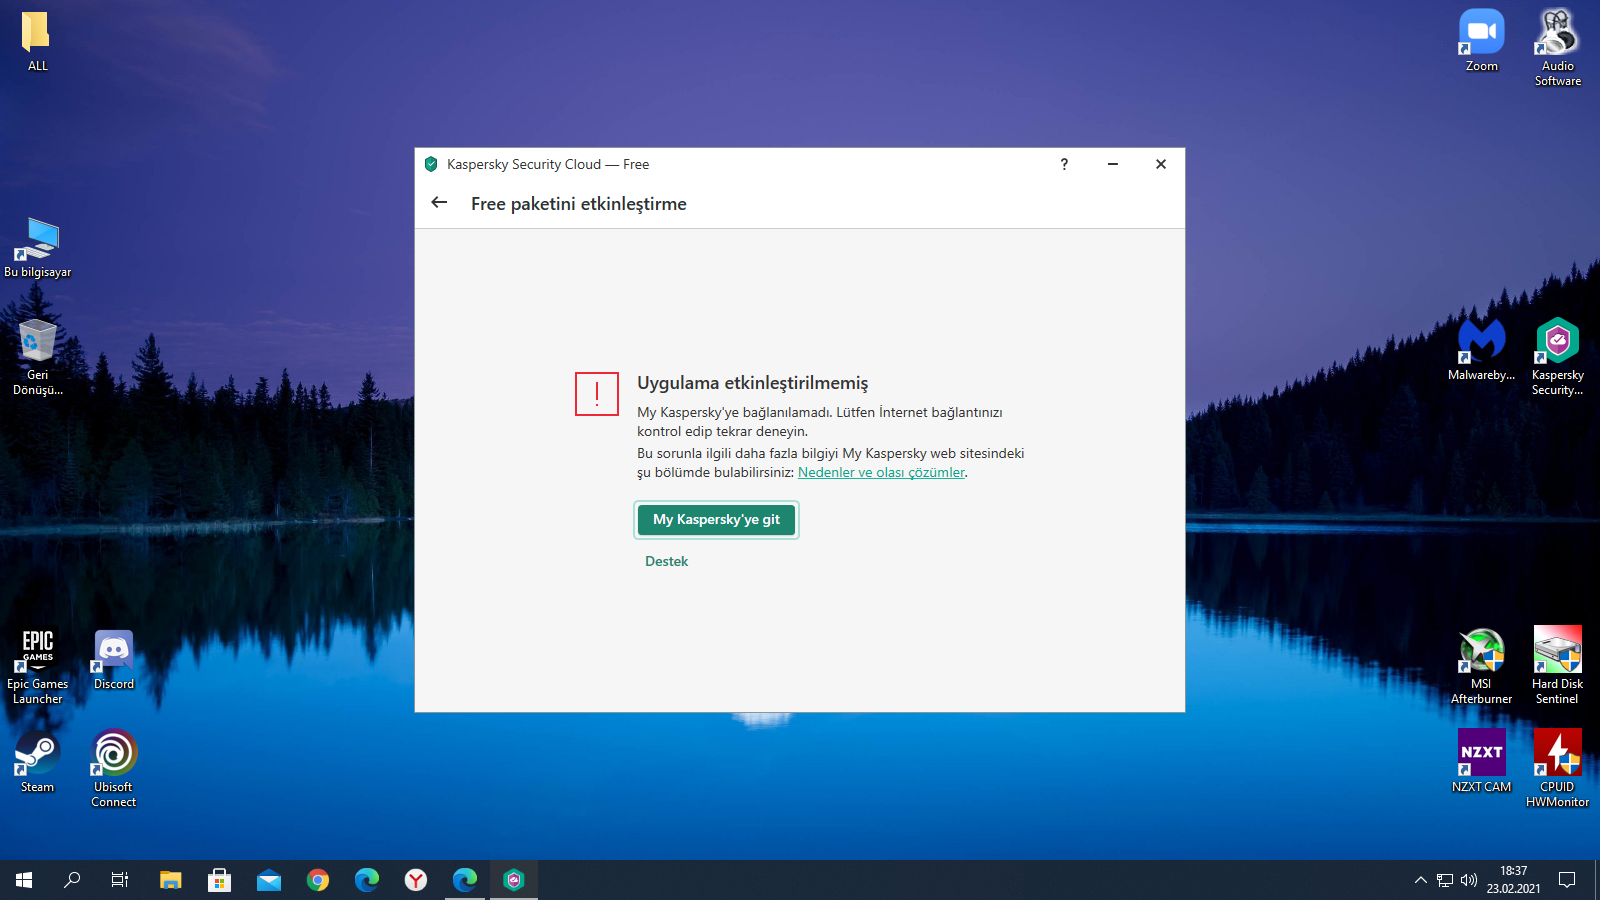Open taskbar search magnifier
This screenshot has width=1600, height=900.
(x=72, y=880)
